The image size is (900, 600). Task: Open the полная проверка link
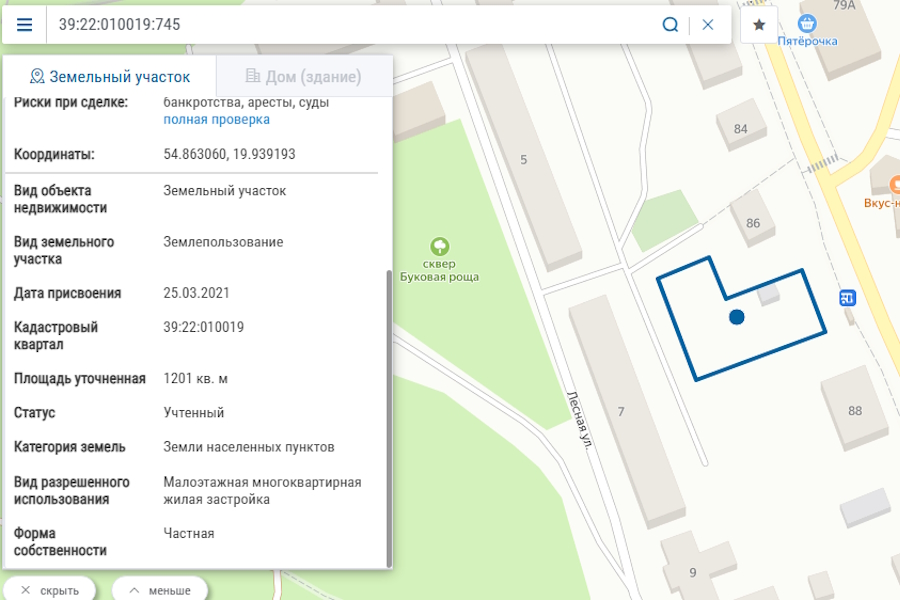(216, 119)
